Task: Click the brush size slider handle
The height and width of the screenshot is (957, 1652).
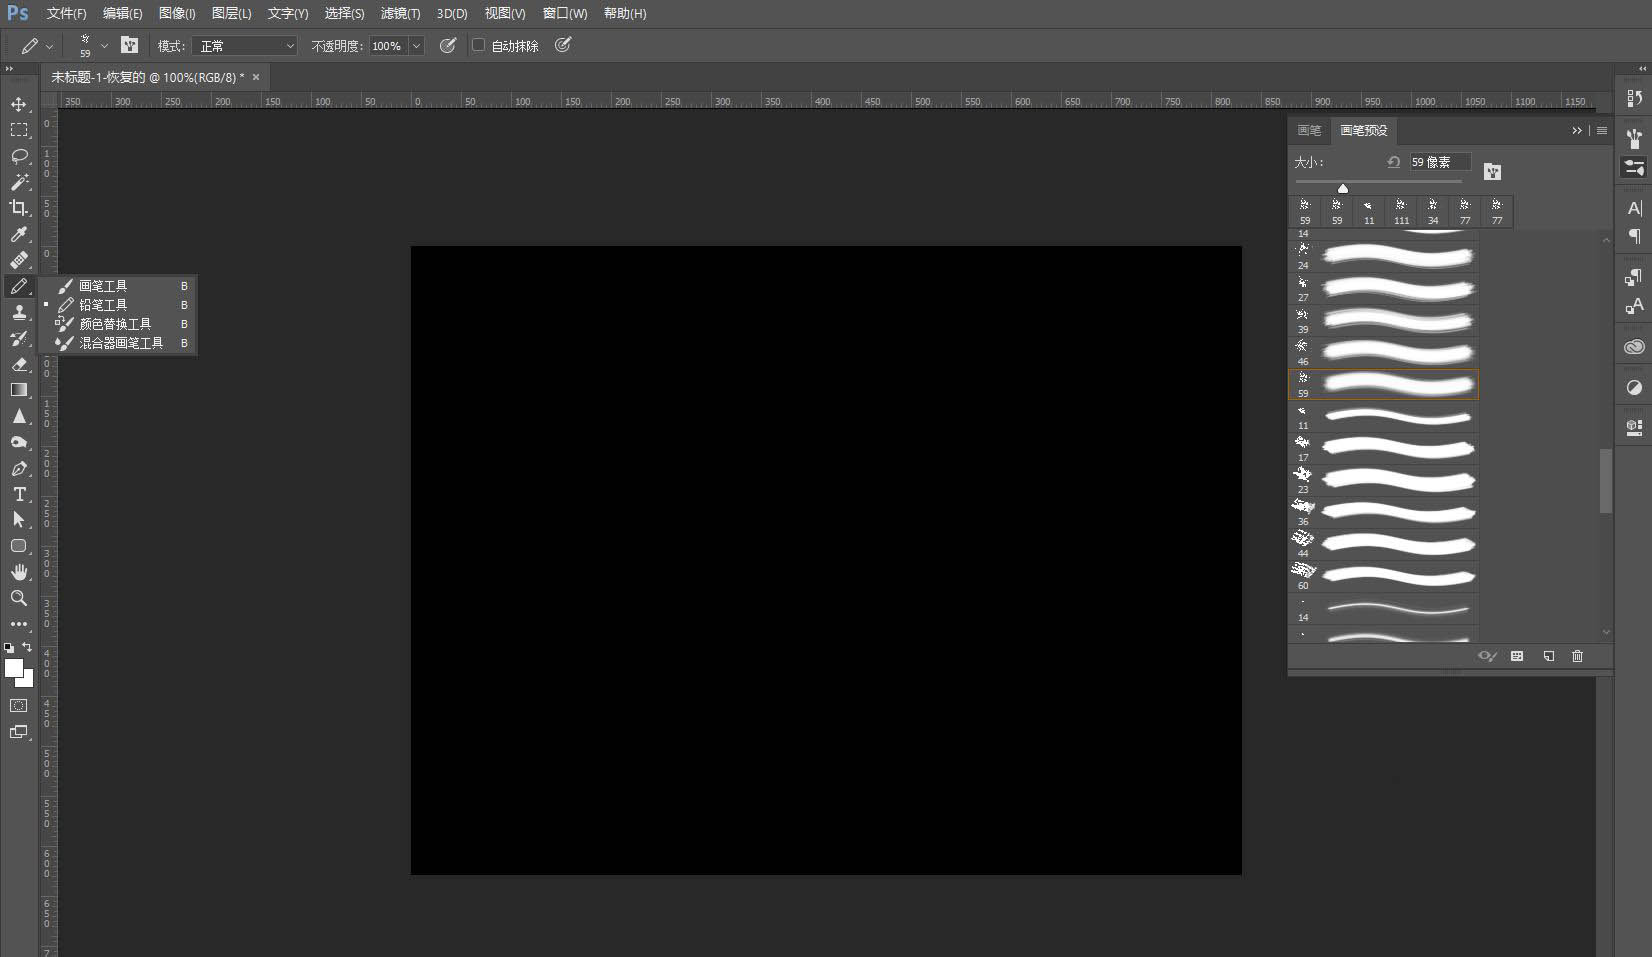Action: click(1343, 188)
